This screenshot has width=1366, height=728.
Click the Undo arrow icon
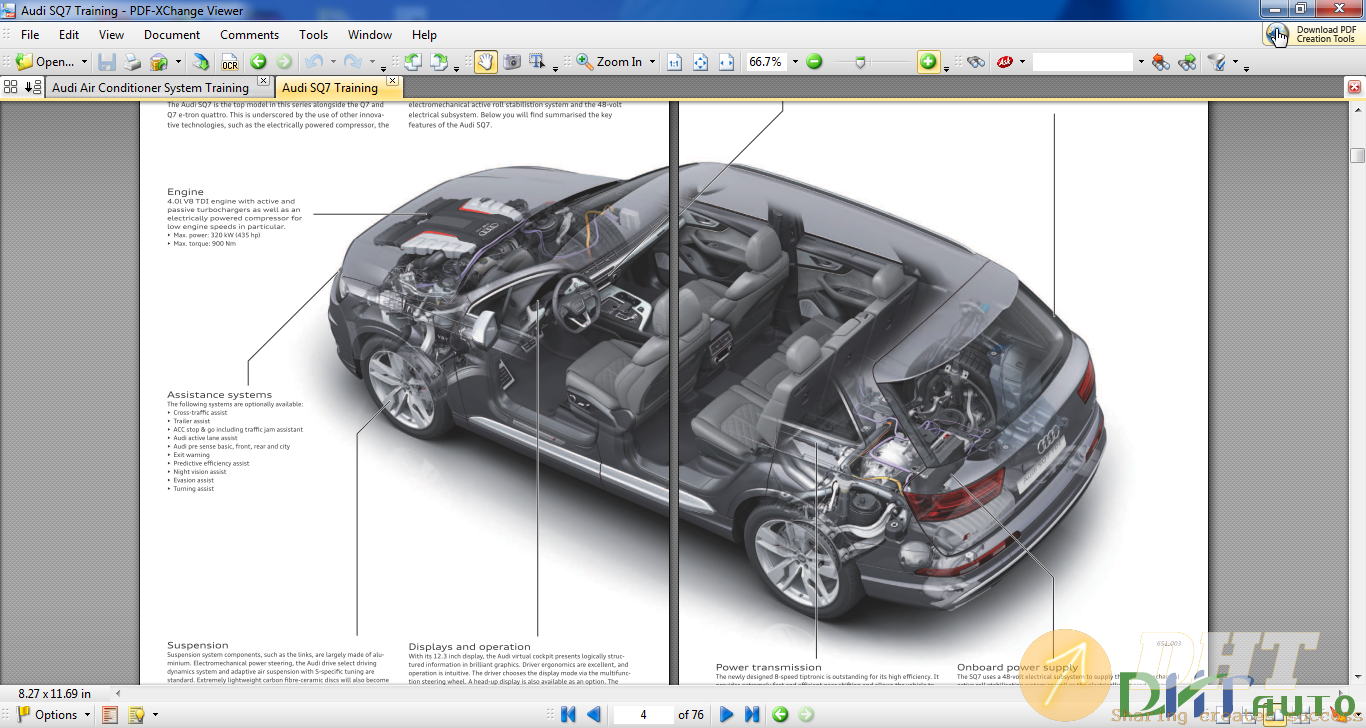click(314, 62)
